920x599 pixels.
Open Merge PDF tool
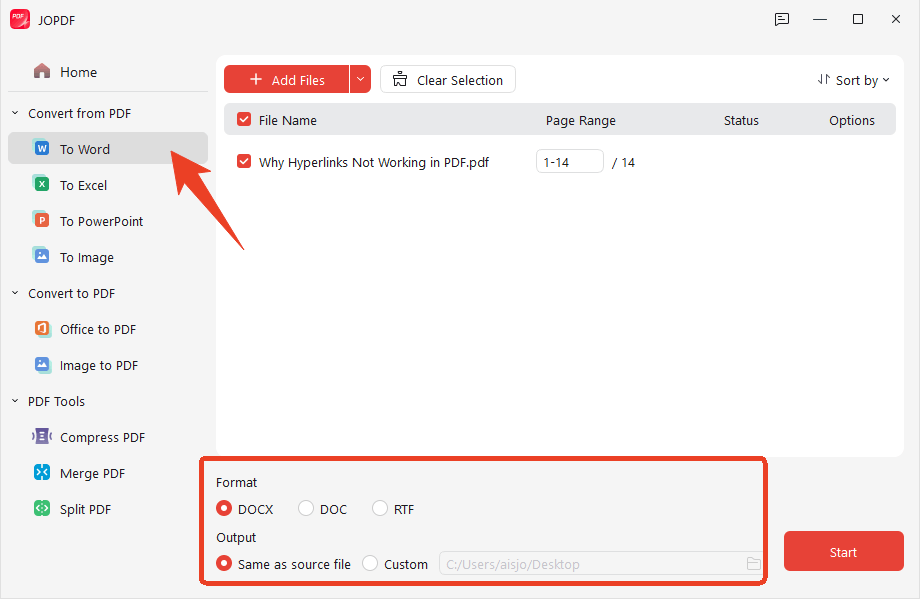coord(108,473)
